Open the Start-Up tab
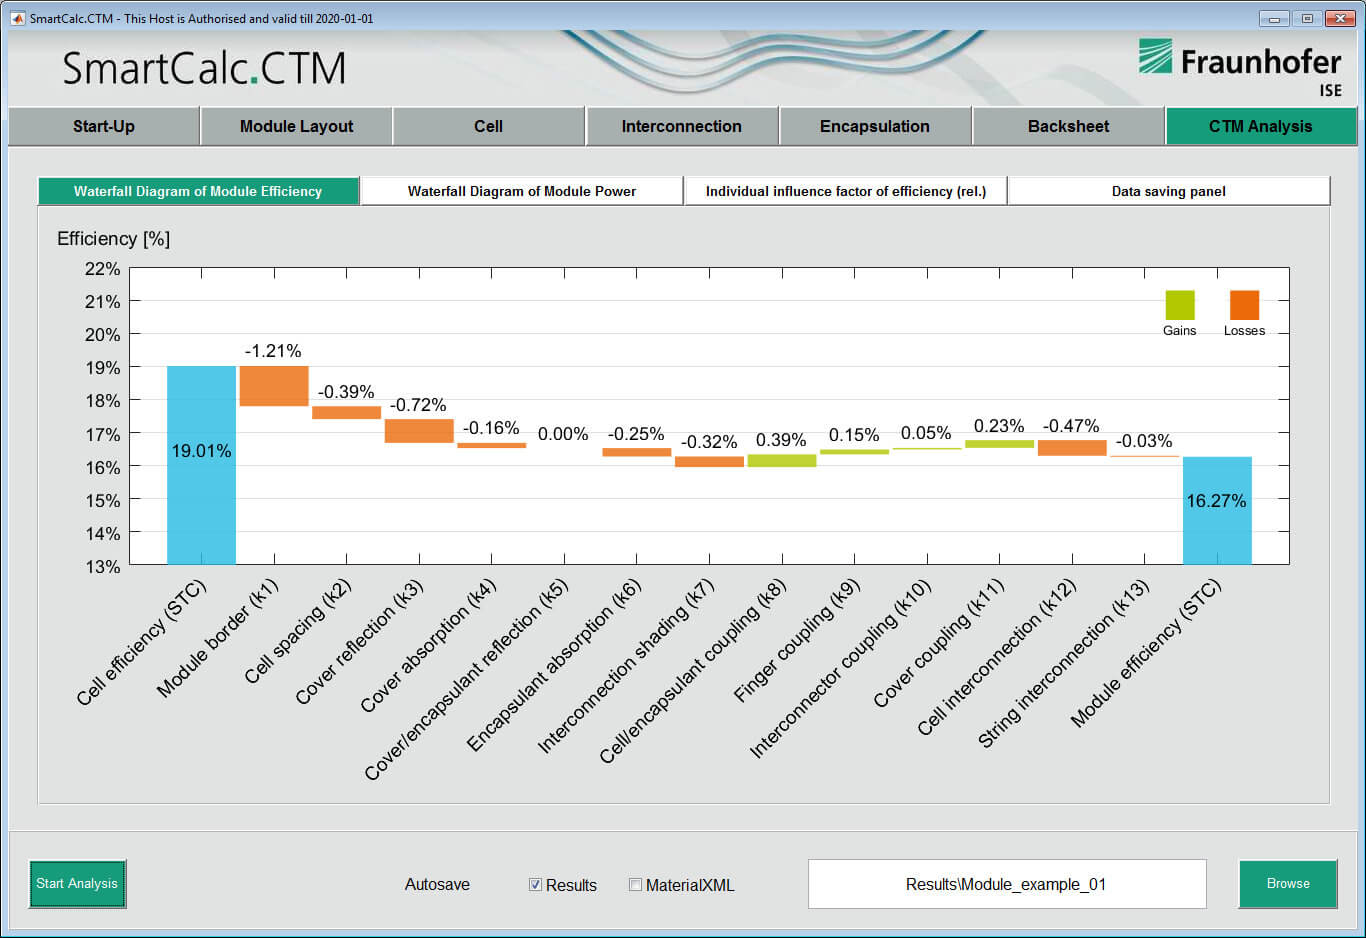 click(104, 126)
